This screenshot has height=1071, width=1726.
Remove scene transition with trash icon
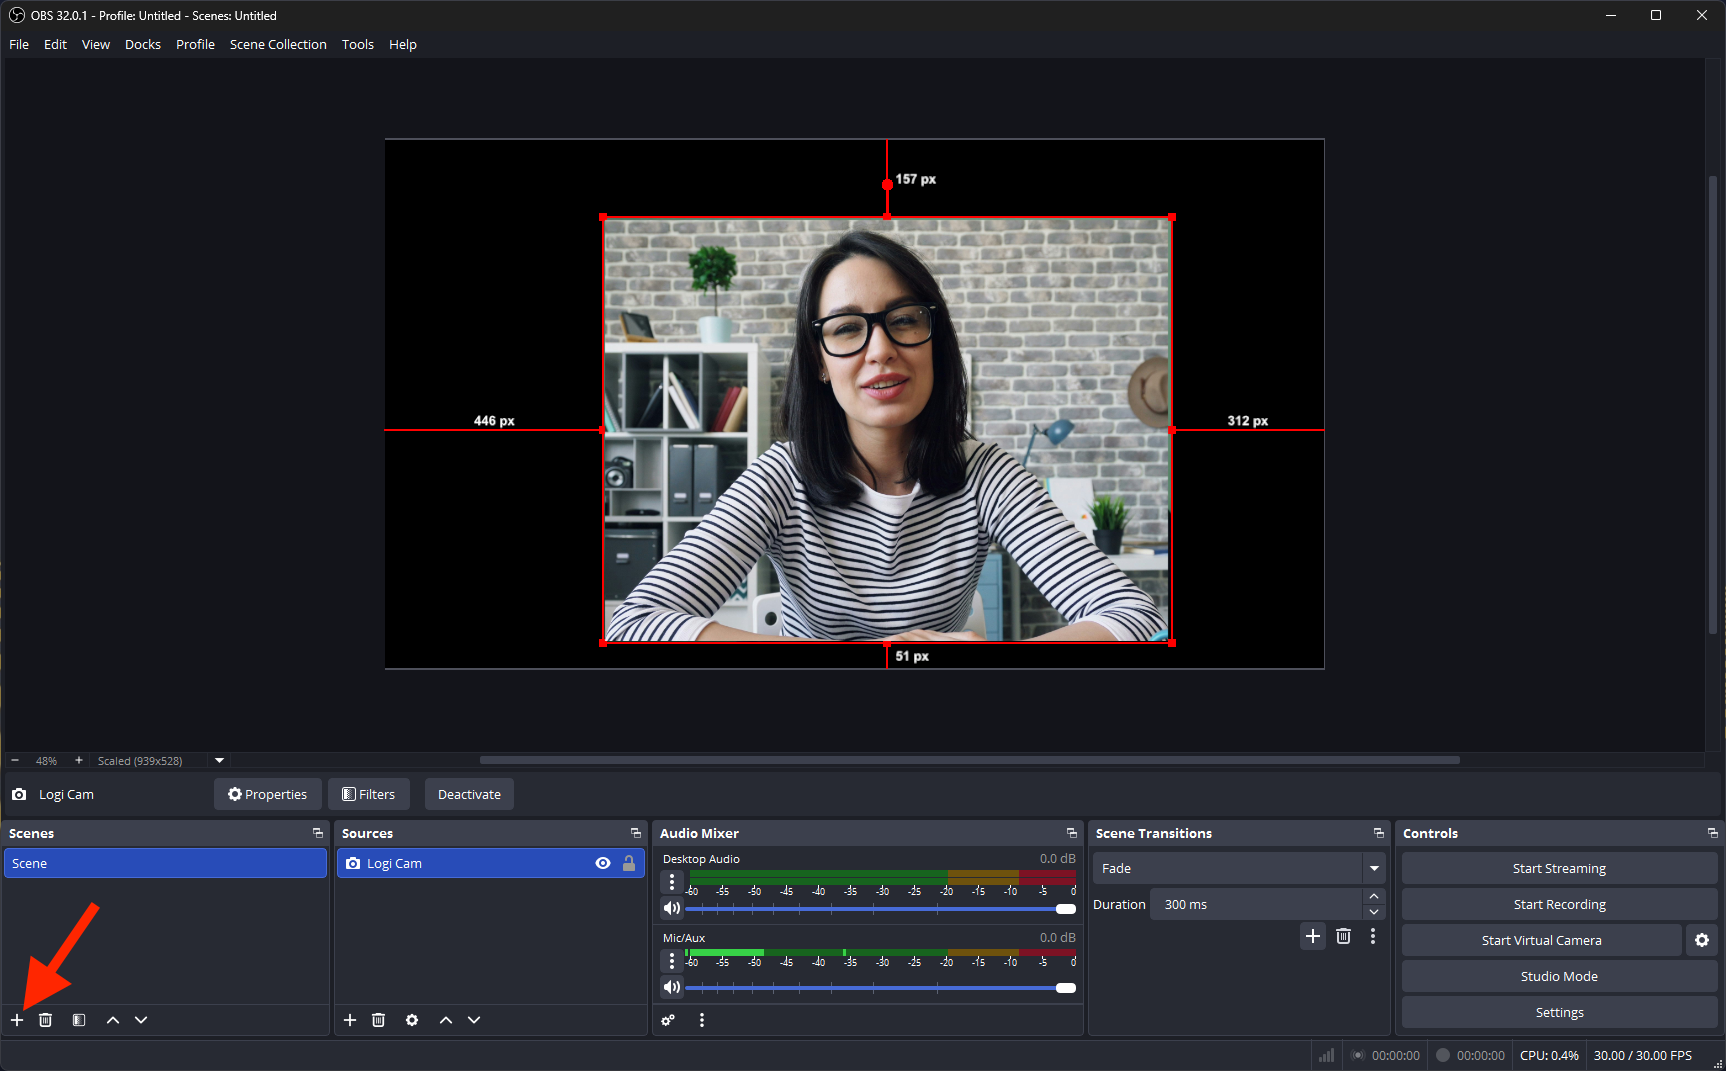[1343, 936]
